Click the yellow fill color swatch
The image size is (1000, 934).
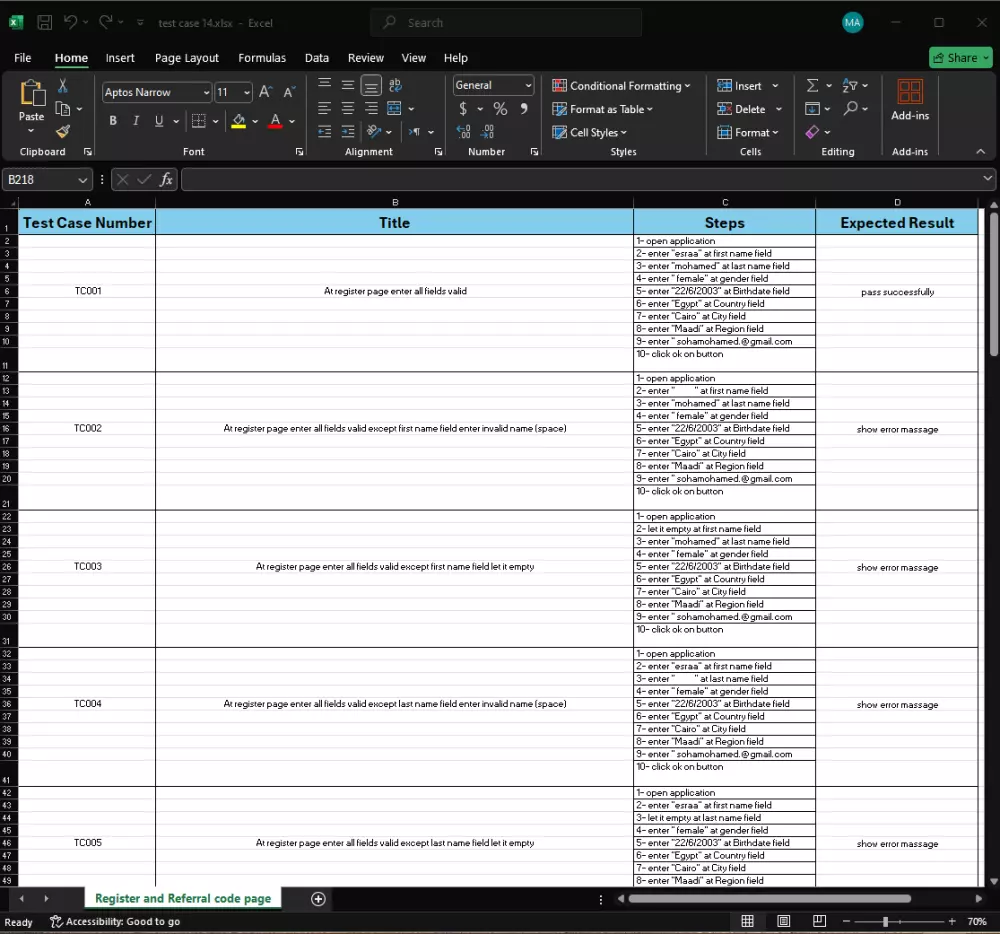238,121
